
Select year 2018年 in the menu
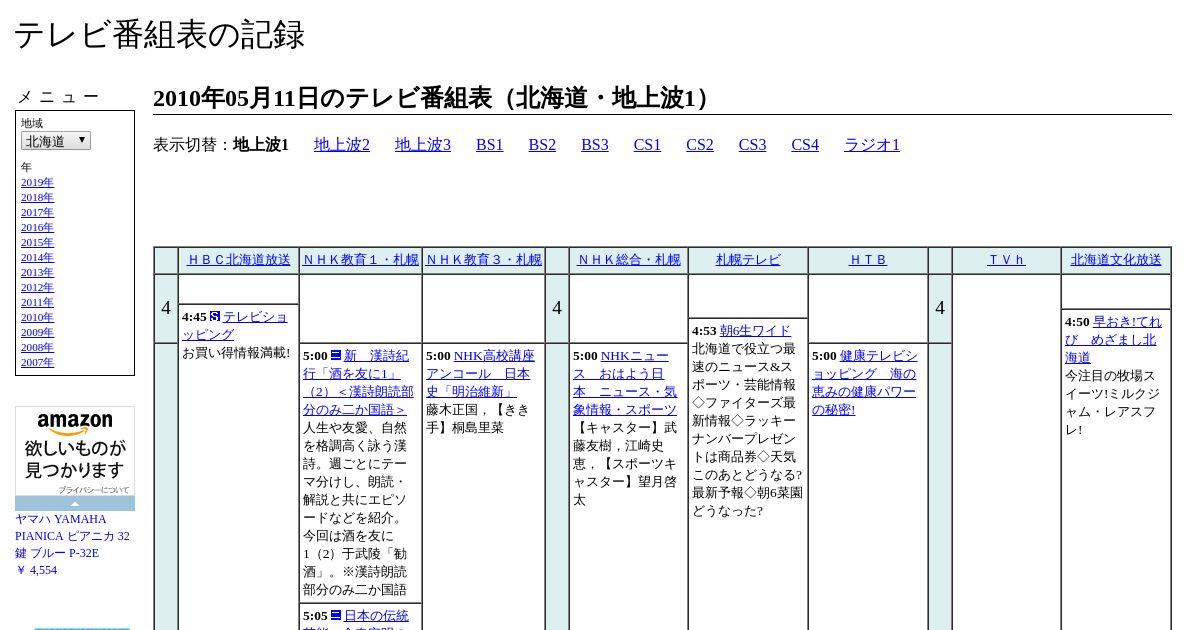pos(37,197)
